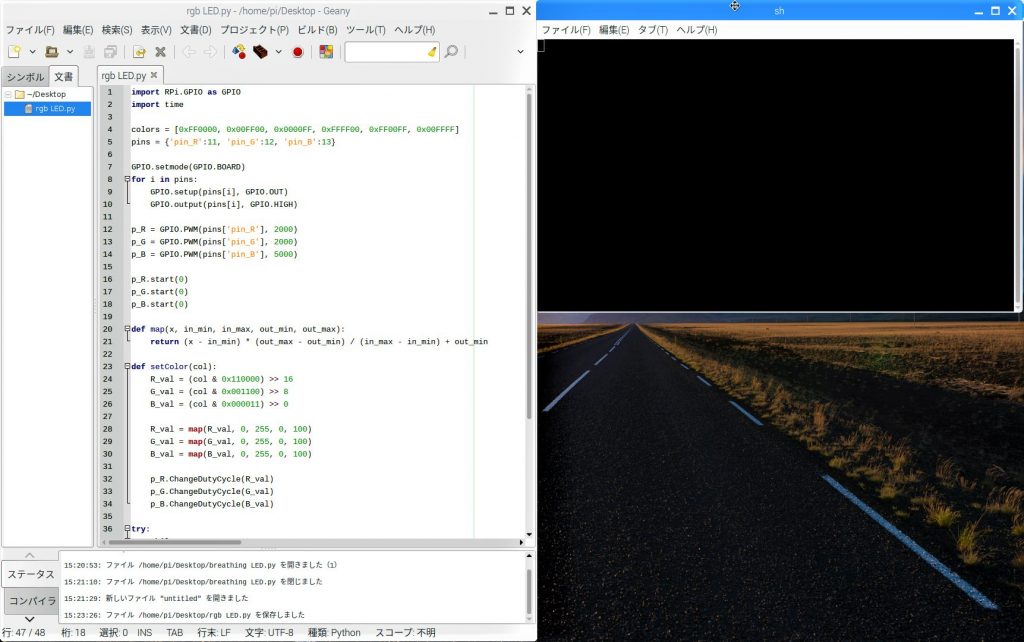Click the Compile icon in the toolbar
Viewport: 1024px width, 642px height.
point(239,51)
